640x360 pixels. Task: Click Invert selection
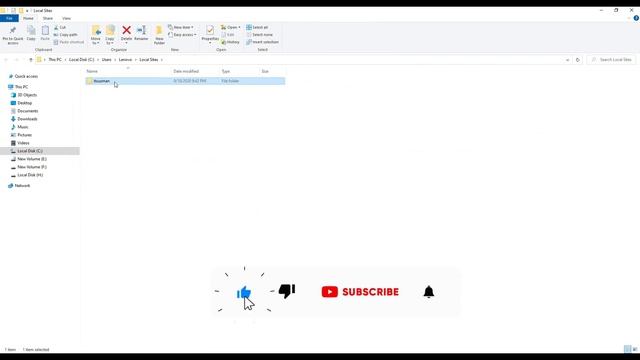coord(262,42)
